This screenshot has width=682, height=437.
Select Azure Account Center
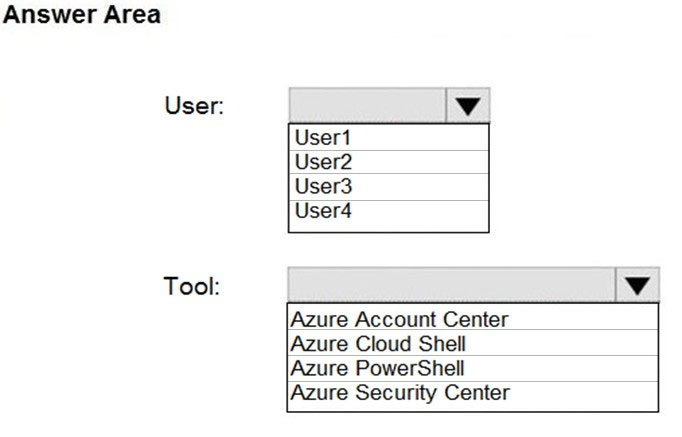(x=472, y=318)
